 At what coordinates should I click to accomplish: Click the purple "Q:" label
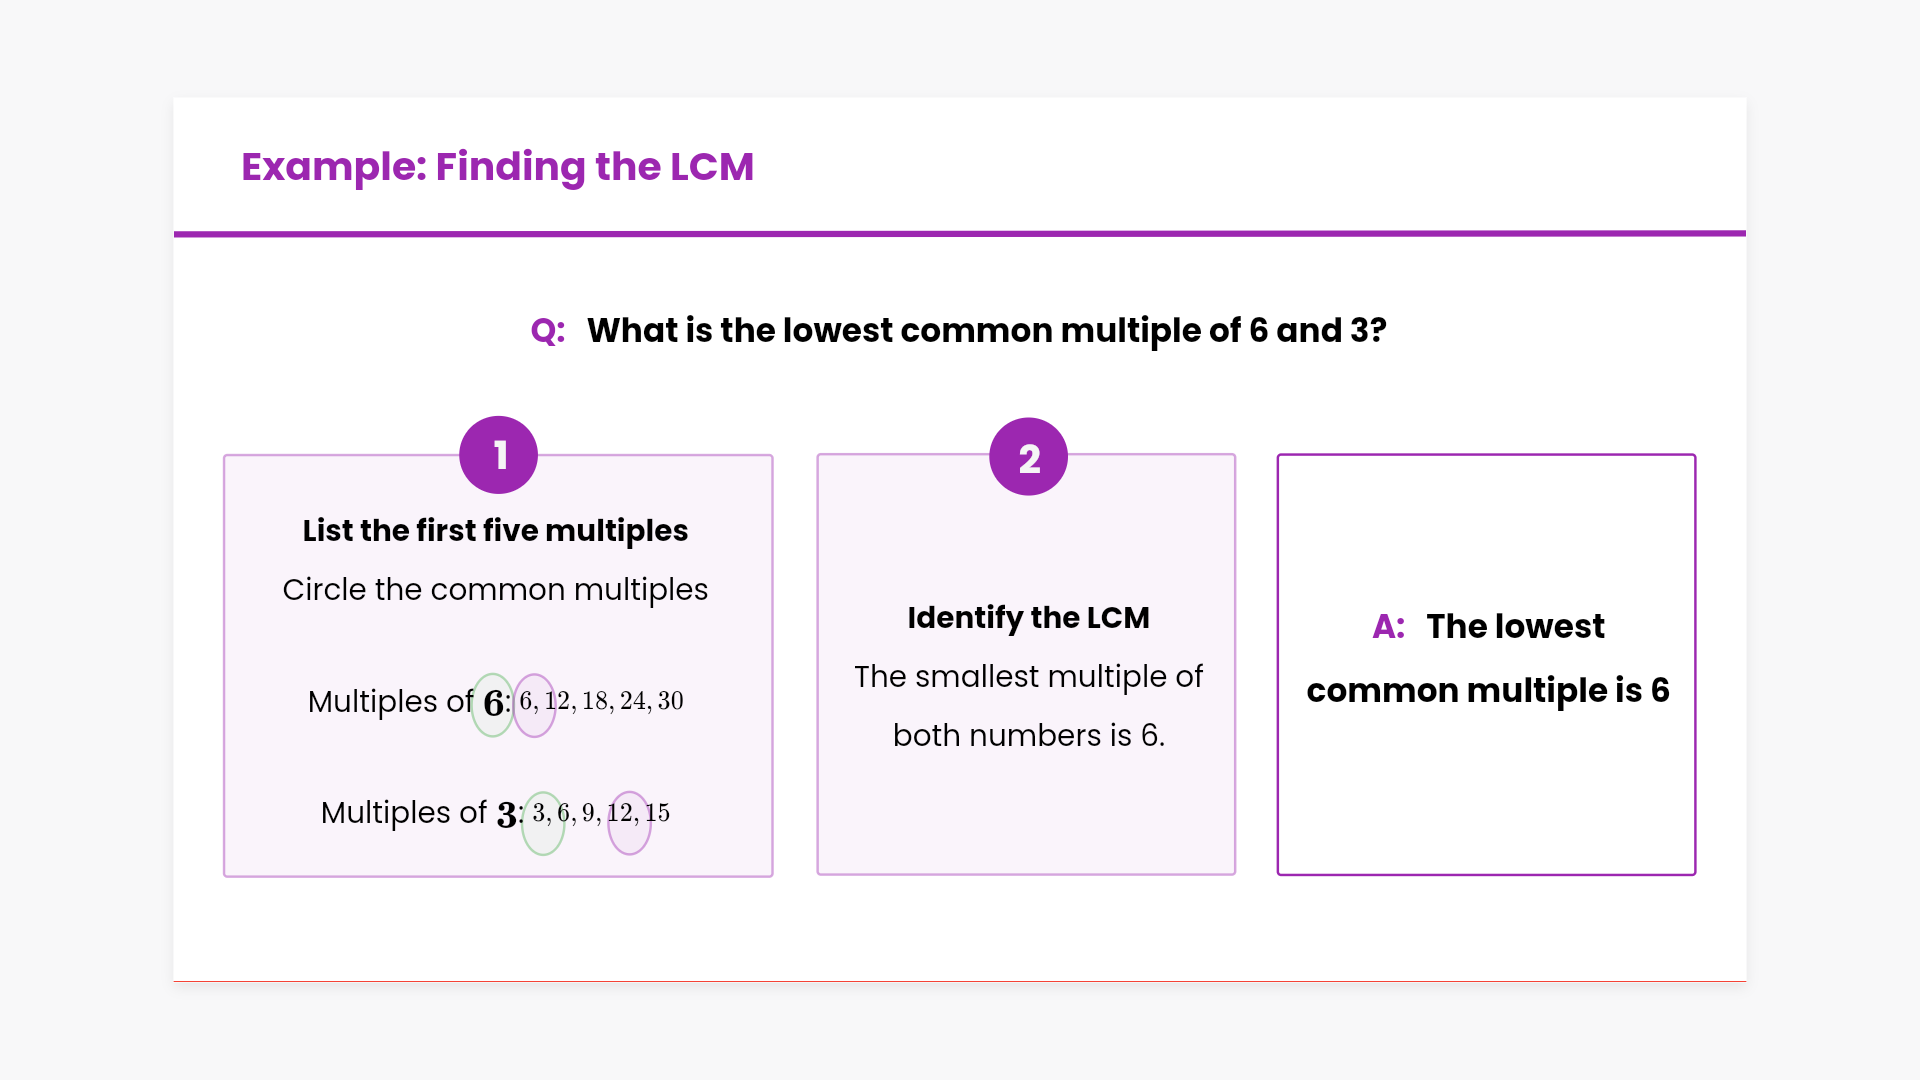point(548,331)
